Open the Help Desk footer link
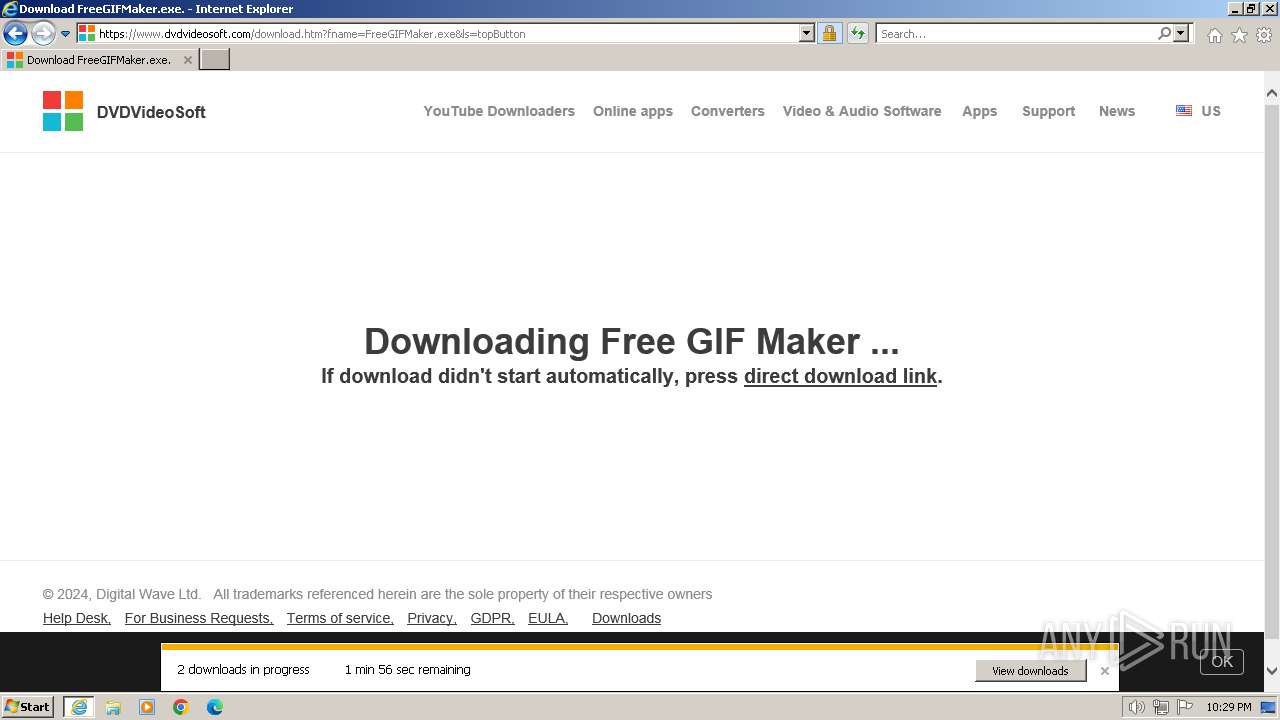 click(77, 618)
